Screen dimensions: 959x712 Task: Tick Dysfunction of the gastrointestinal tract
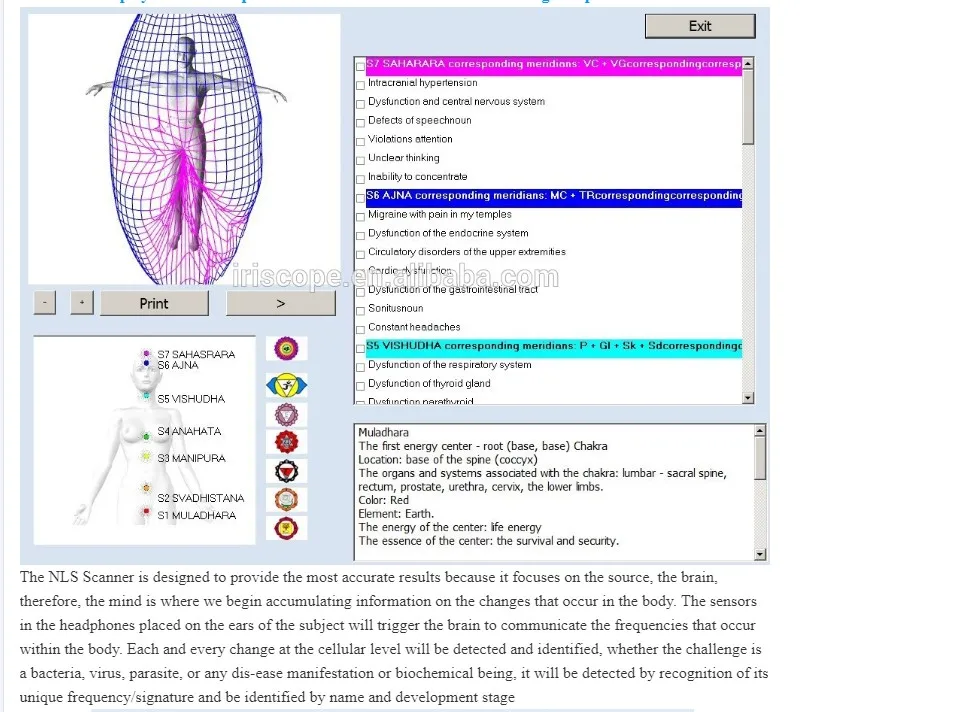[361, 292]
